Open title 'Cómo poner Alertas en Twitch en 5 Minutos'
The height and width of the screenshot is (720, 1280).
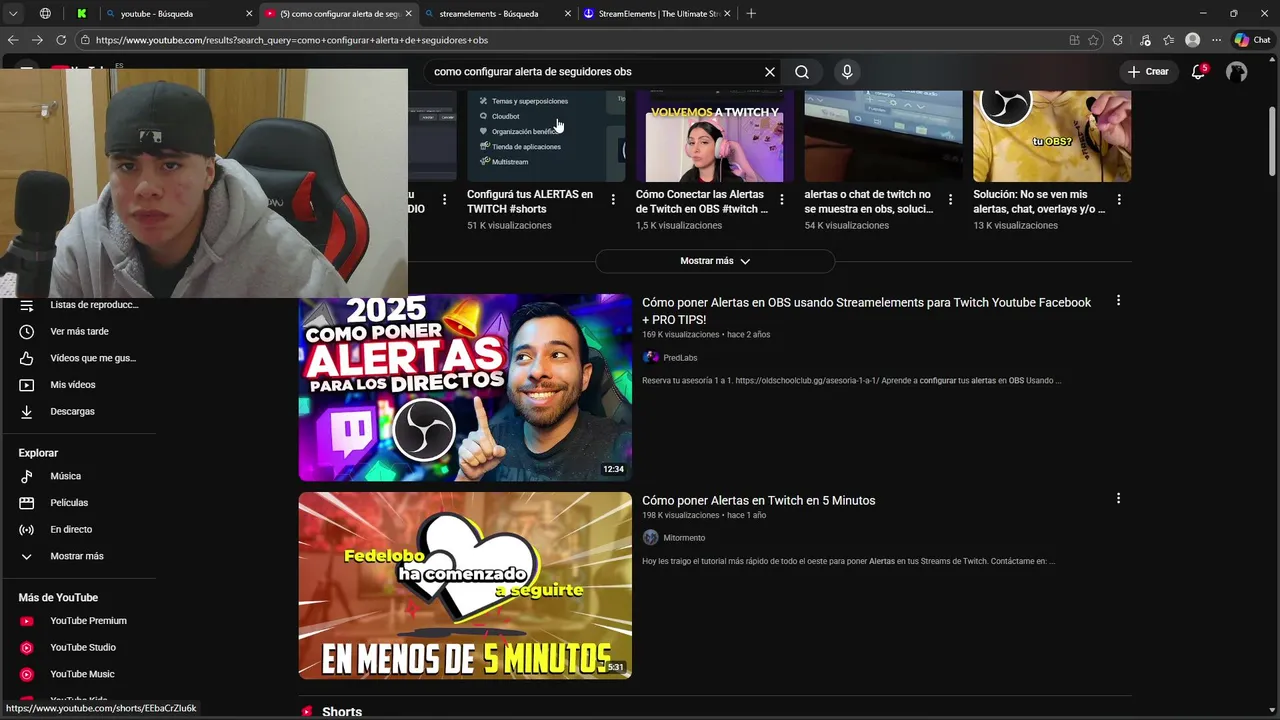(758, 500)
